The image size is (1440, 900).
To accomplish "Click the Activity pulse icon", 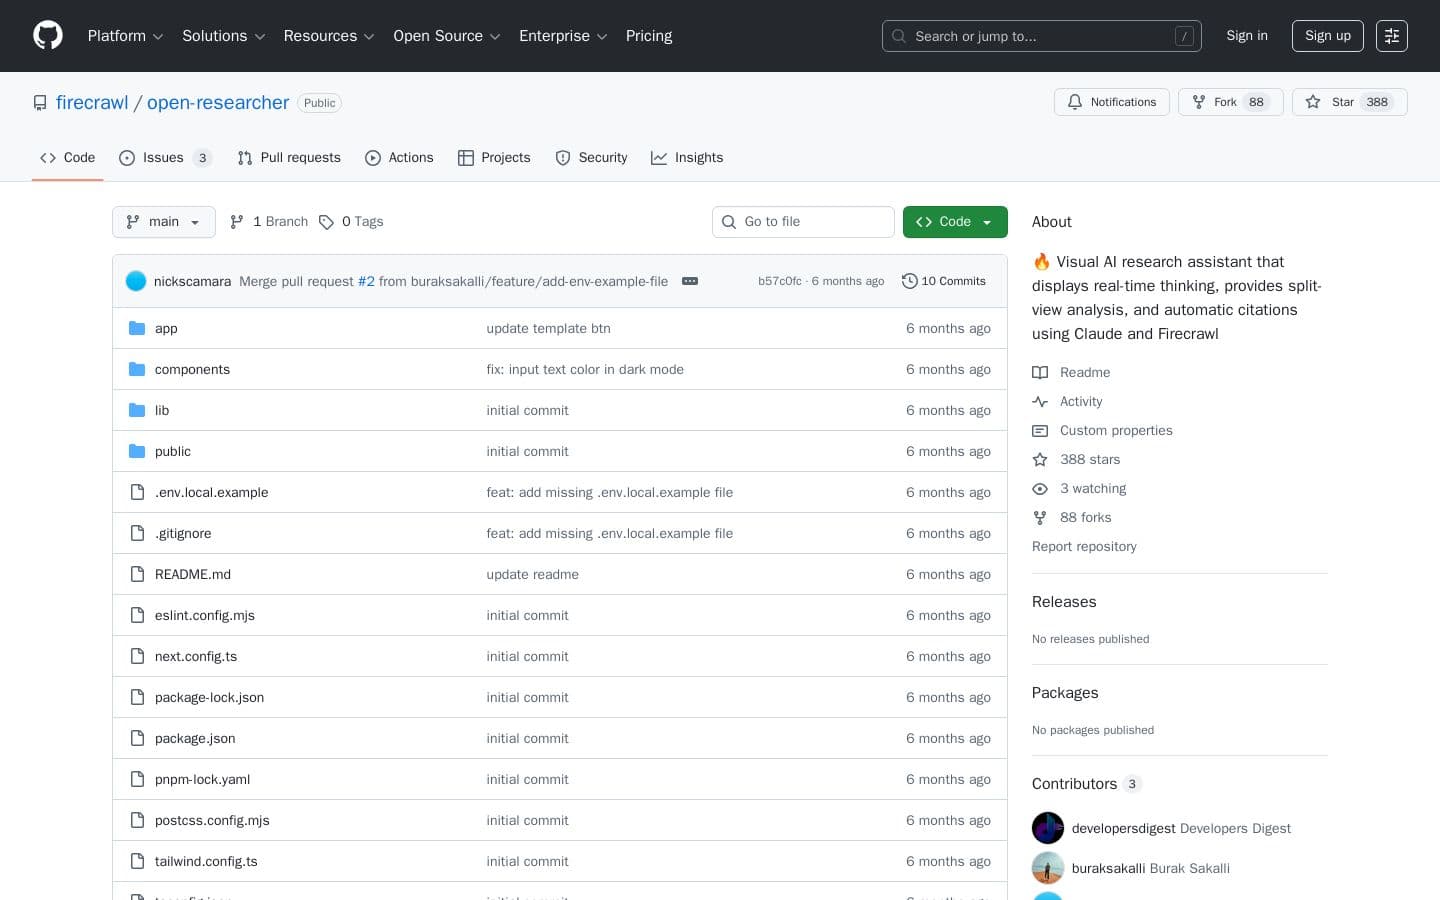I will pos(1041,401).
